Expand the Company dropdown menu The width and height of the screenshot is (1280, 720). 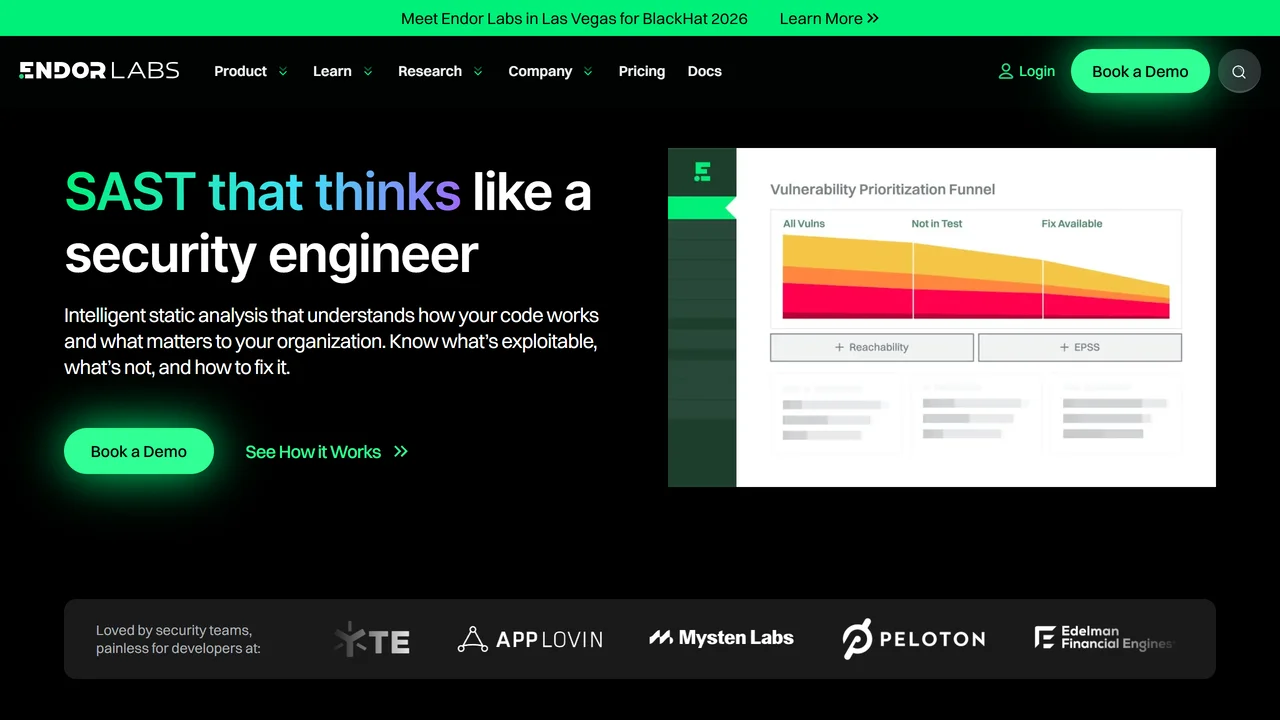click(550, 71)
